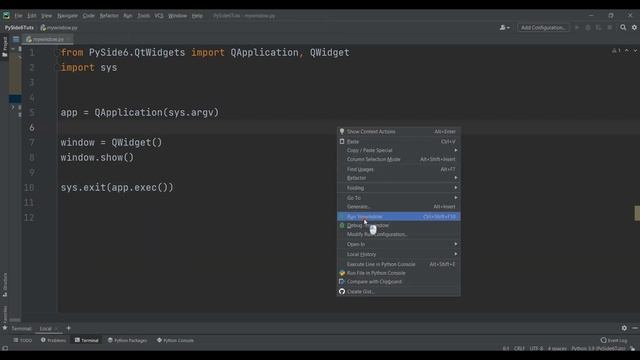
Task: Choose Modify Run Configuration...
Action: pyautogui.click(x=399, y=234)
